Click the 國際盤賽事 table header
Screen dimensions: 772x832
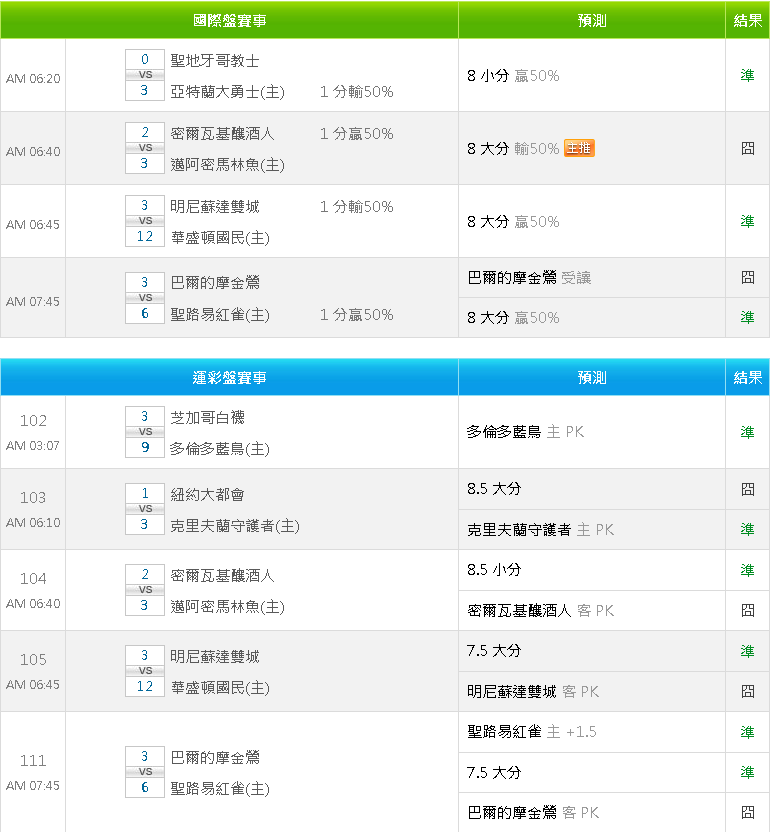pyautogui.click(x=229, y=20)
